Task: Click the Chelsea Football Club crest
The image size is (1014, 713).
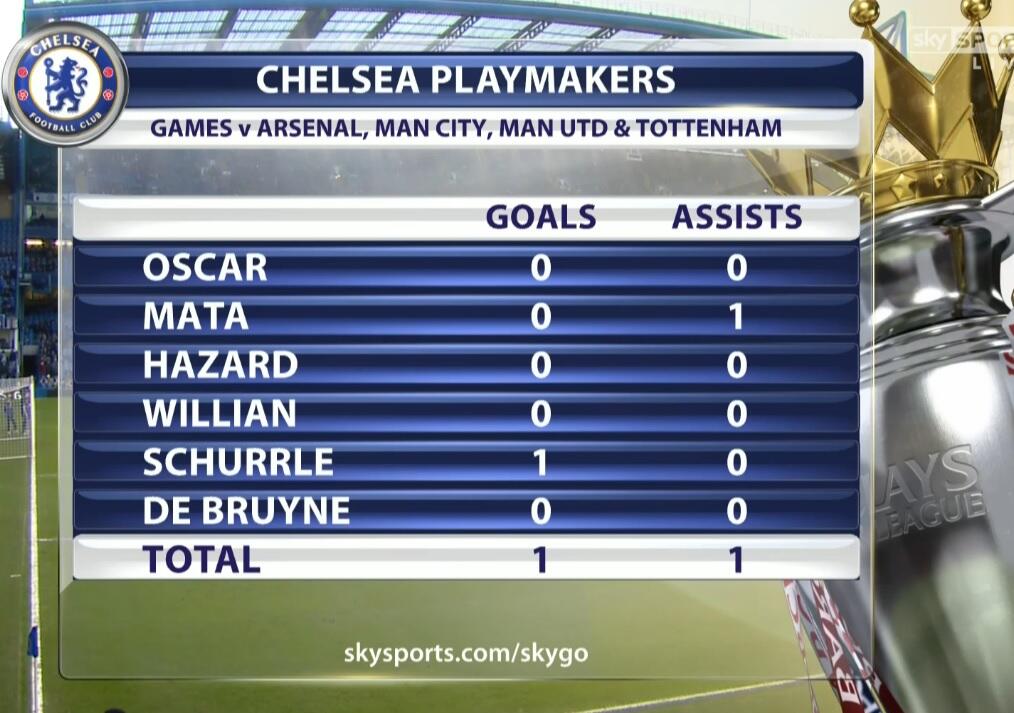Action: (x=65, y=84)
